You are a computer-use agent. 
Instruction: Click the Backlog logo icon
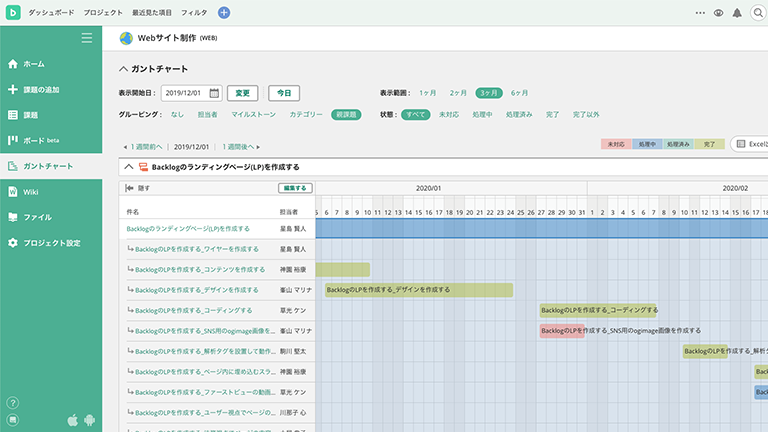click(x=13, y=12)
